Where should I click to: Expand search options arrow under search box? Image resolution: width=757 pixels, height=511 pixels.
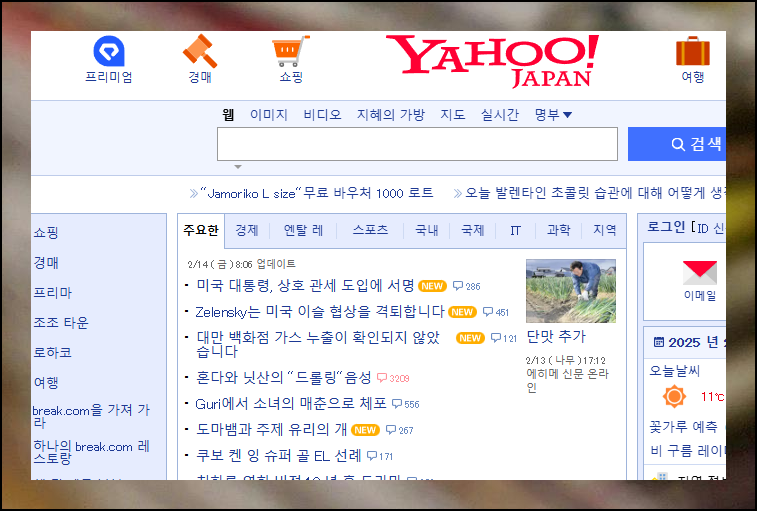point(238,167)
